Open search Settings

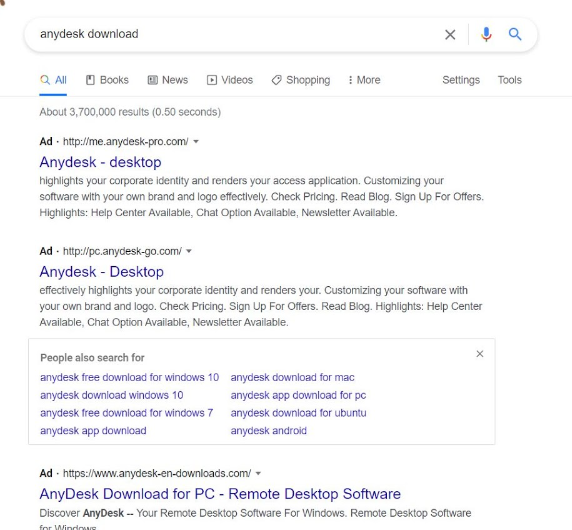(461, 80)
